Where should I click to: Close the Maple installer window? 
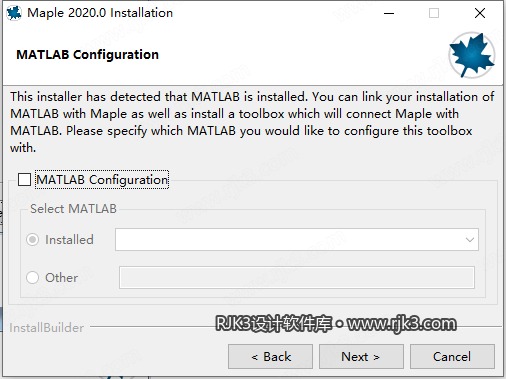tap(480, 13)
